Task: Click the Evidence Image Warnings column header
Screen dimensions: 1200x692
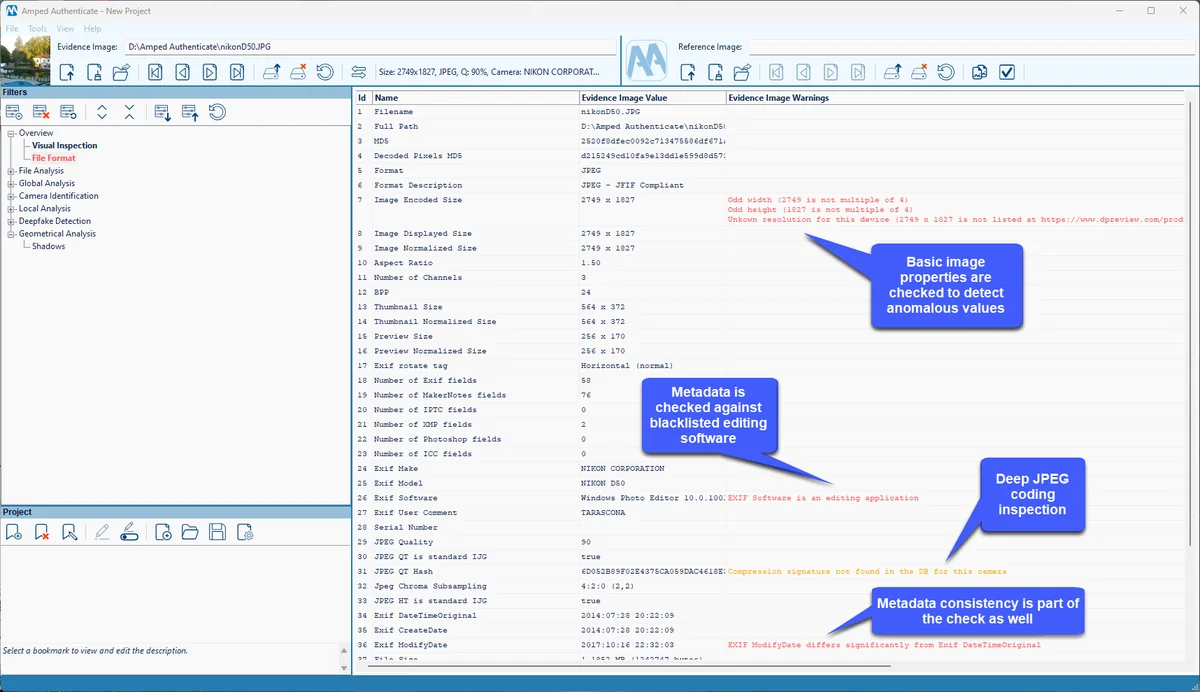Action: click(x=955, y=98)
